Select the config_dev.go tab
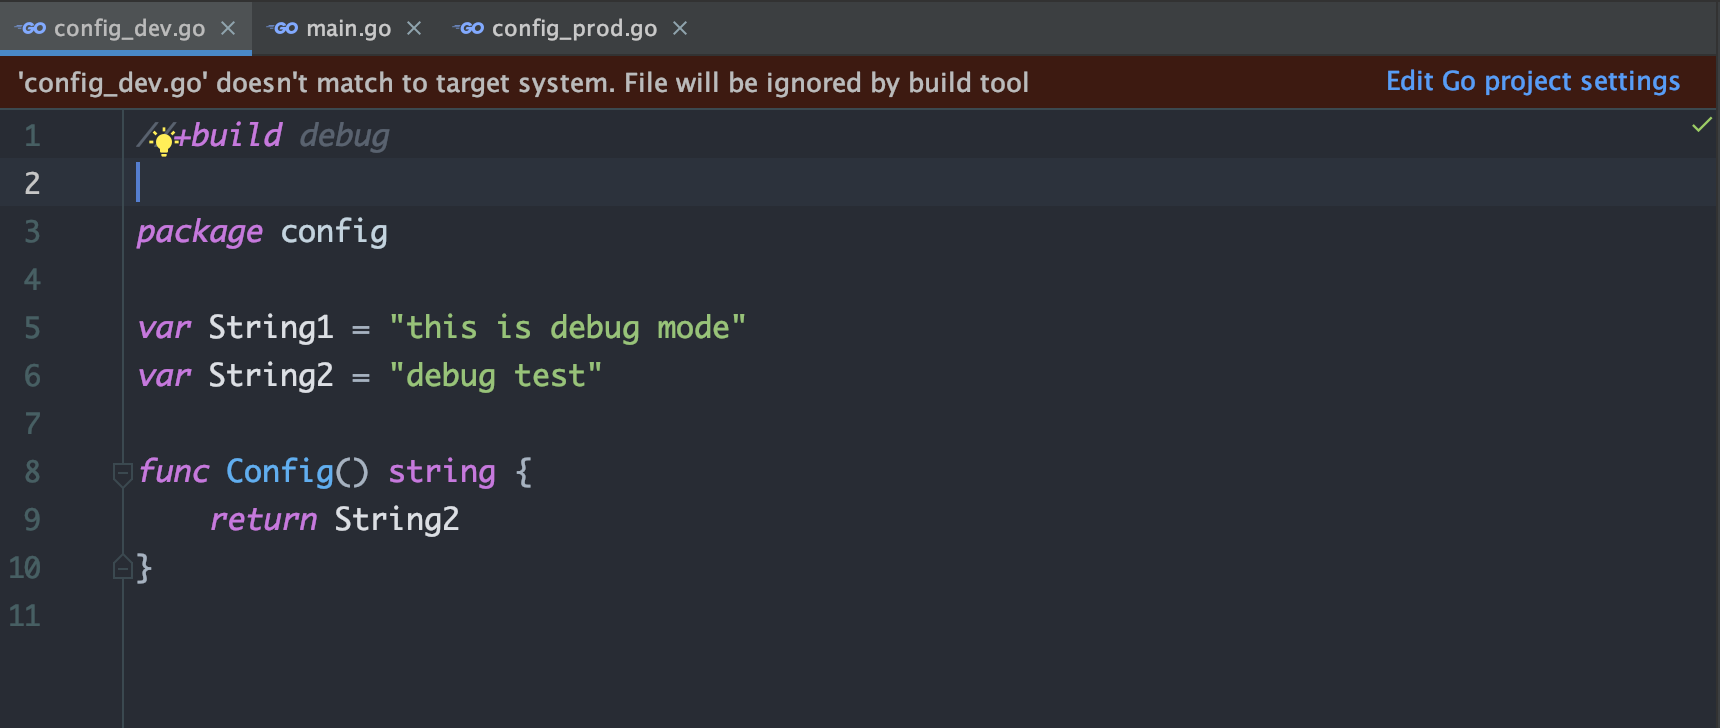The height and width of the screenshot is (728, 1720). 129,28
